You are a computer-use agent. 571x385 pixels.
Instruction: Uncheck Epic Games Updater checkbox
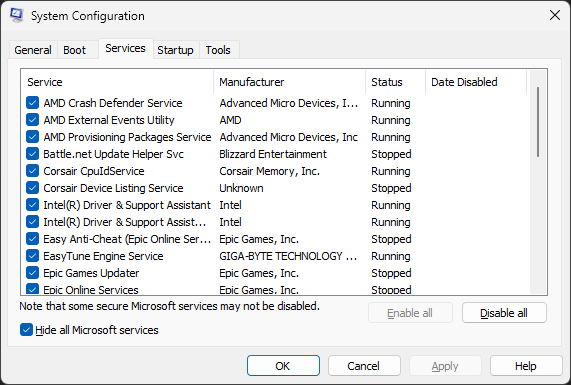click(x=32, y=273)
